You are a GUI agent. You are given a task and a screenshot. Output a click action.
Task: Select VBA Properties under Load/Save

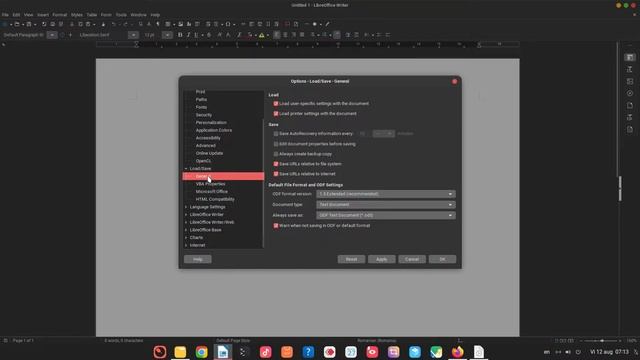point(210,184)
